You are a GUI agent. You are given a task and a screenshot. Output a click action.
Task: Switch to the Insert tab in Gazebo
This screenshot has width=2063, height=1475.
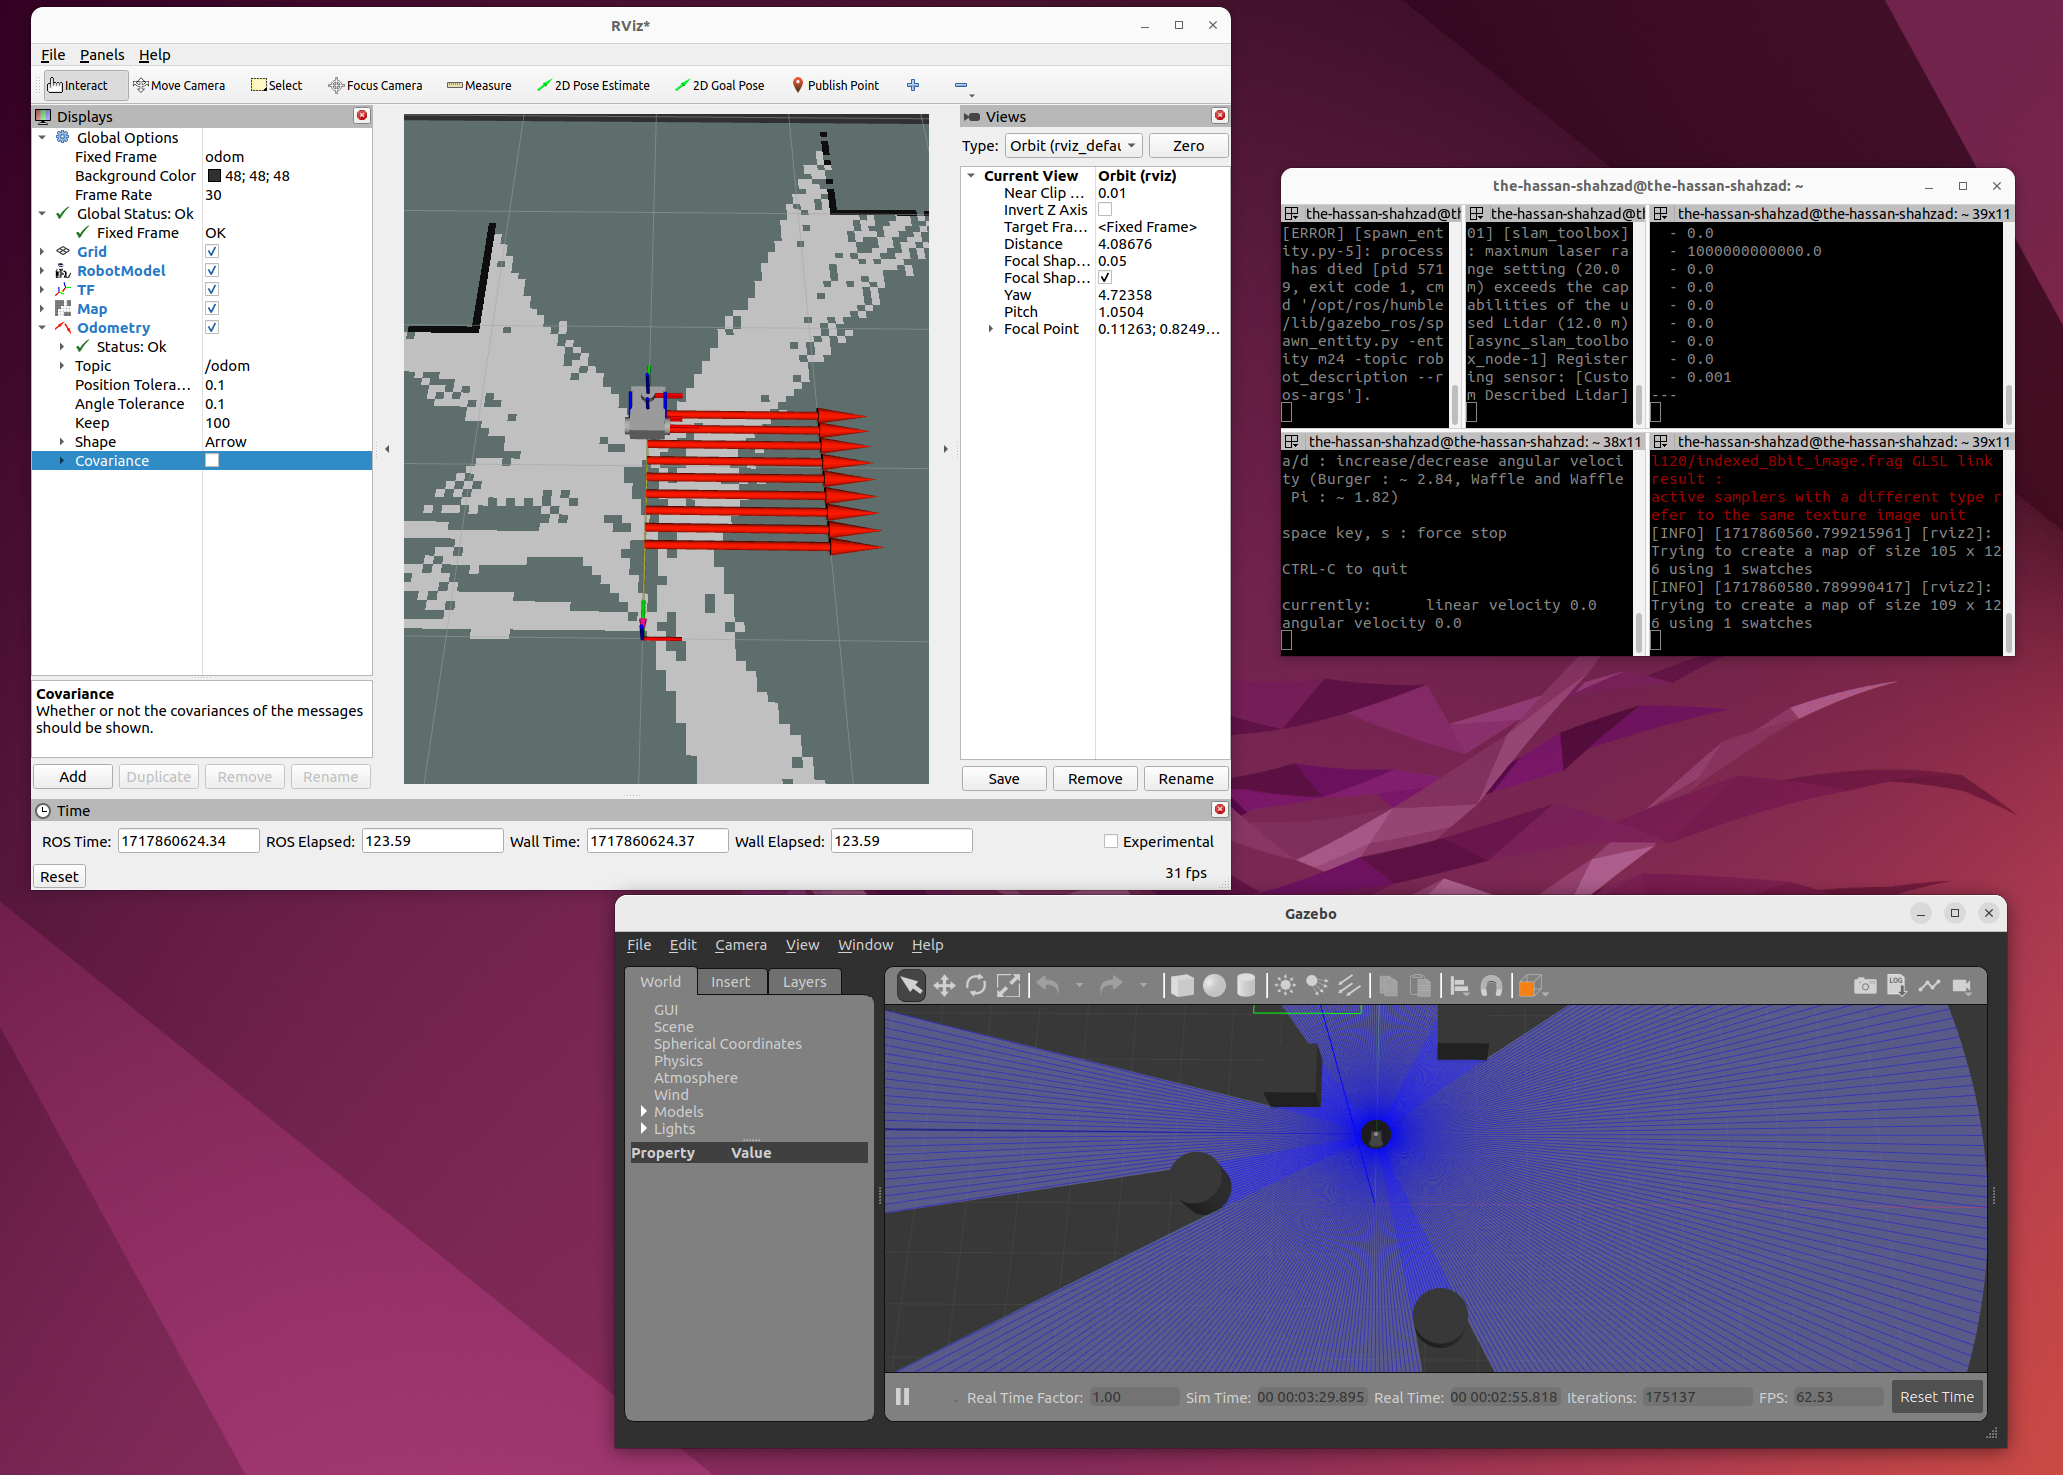(730, 982)
